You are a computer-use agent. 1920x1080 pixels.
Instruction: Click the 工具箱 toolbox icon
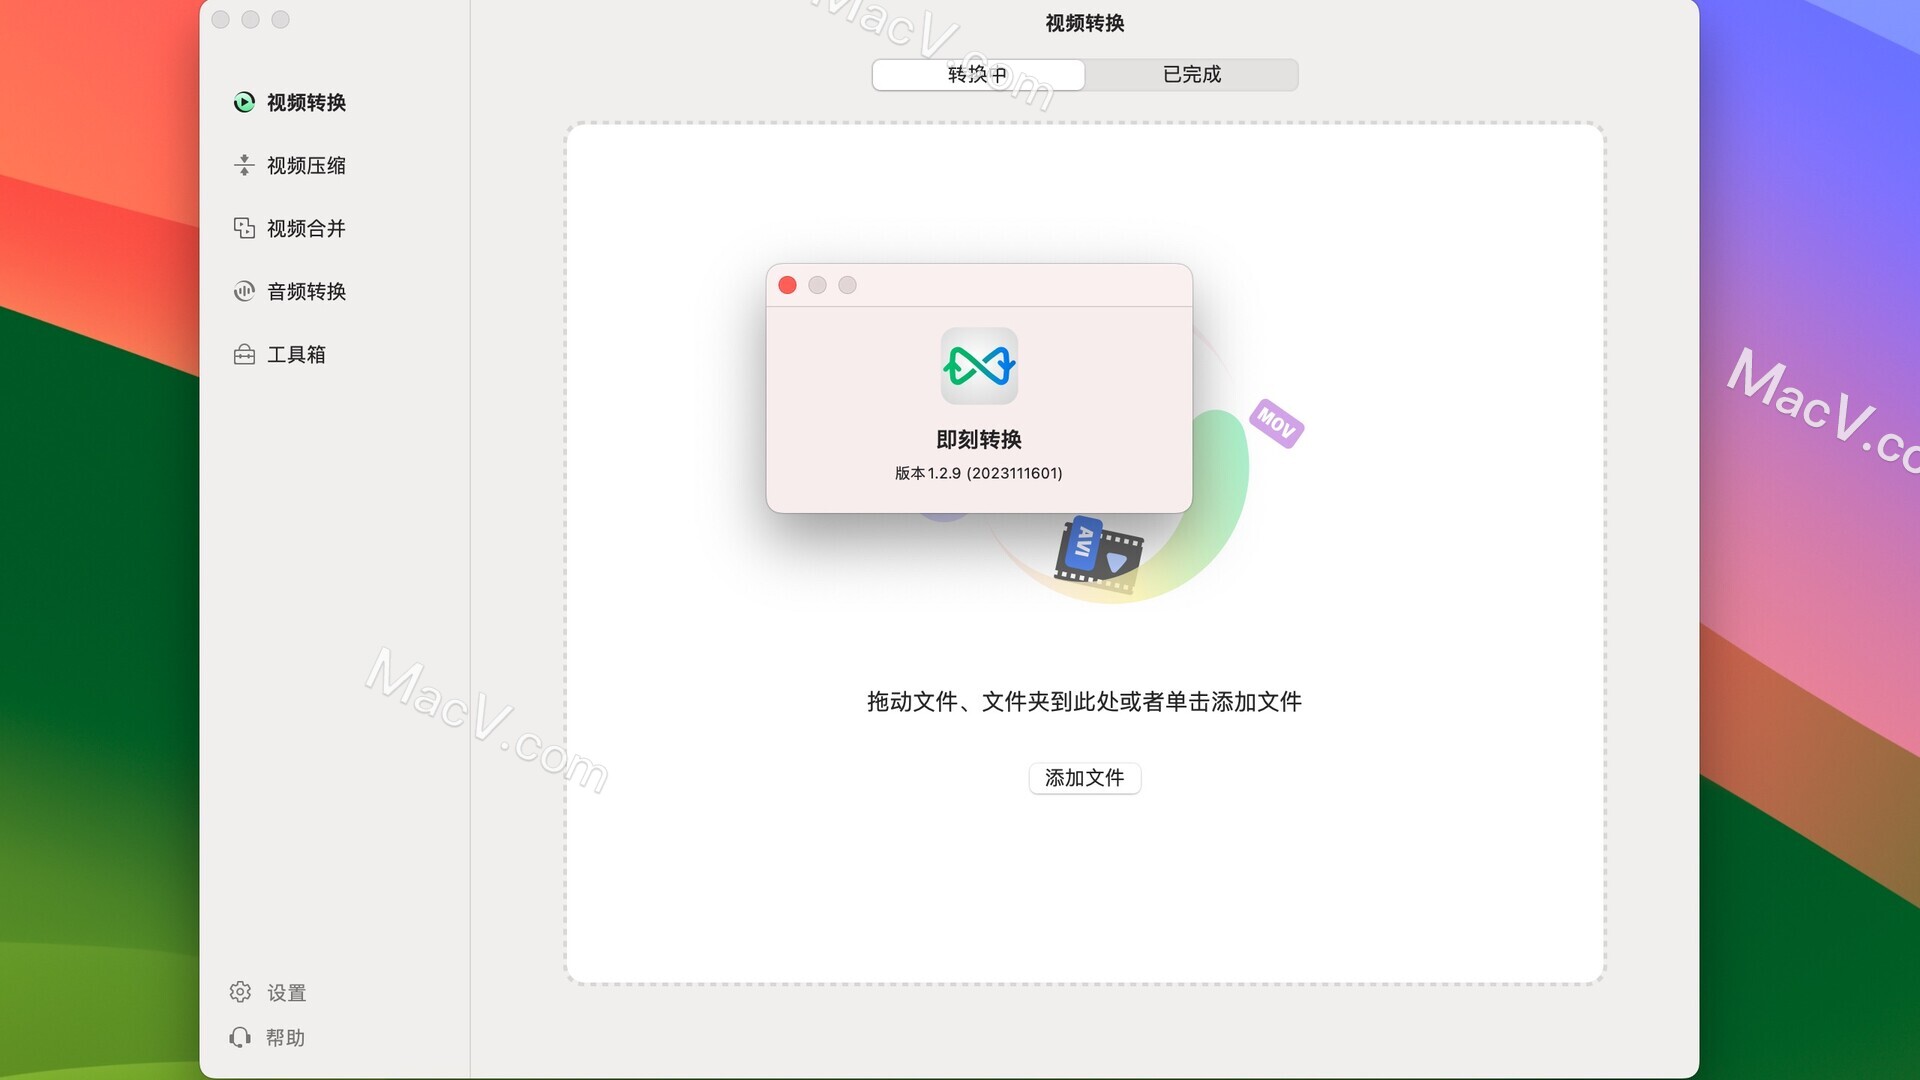coord(244,354)
